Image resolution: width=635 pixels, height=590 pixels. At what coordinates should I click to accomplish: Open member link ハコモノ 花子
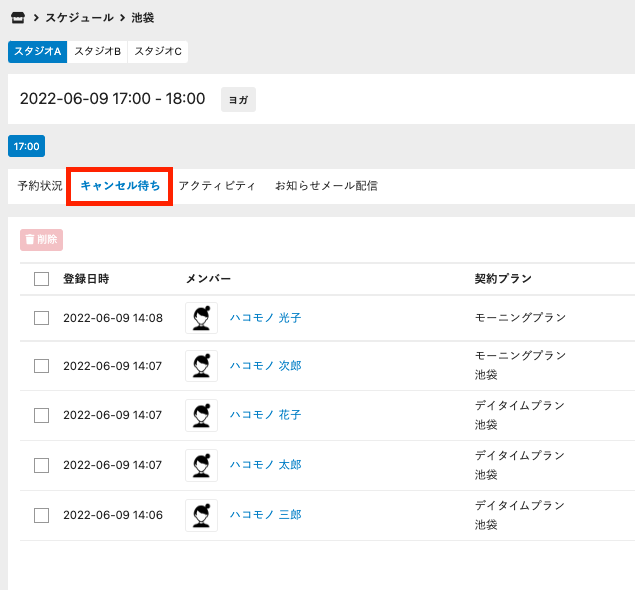click(x=265, y=415)
